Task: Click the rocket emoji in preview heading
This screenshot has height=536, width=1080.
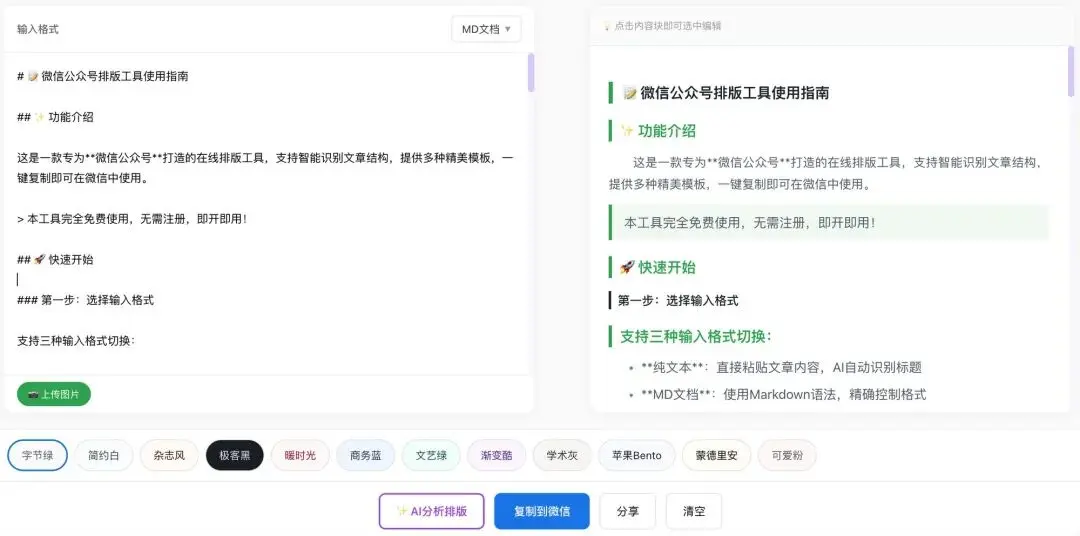Action: (627, 267)
